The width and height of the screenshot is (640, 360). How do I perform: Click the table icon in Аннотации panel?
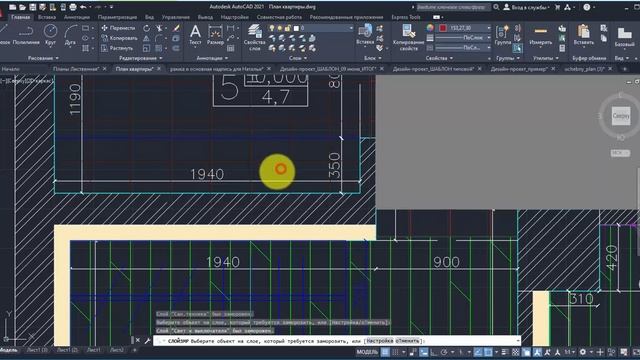pyautogui.click(x=231, y=48)
